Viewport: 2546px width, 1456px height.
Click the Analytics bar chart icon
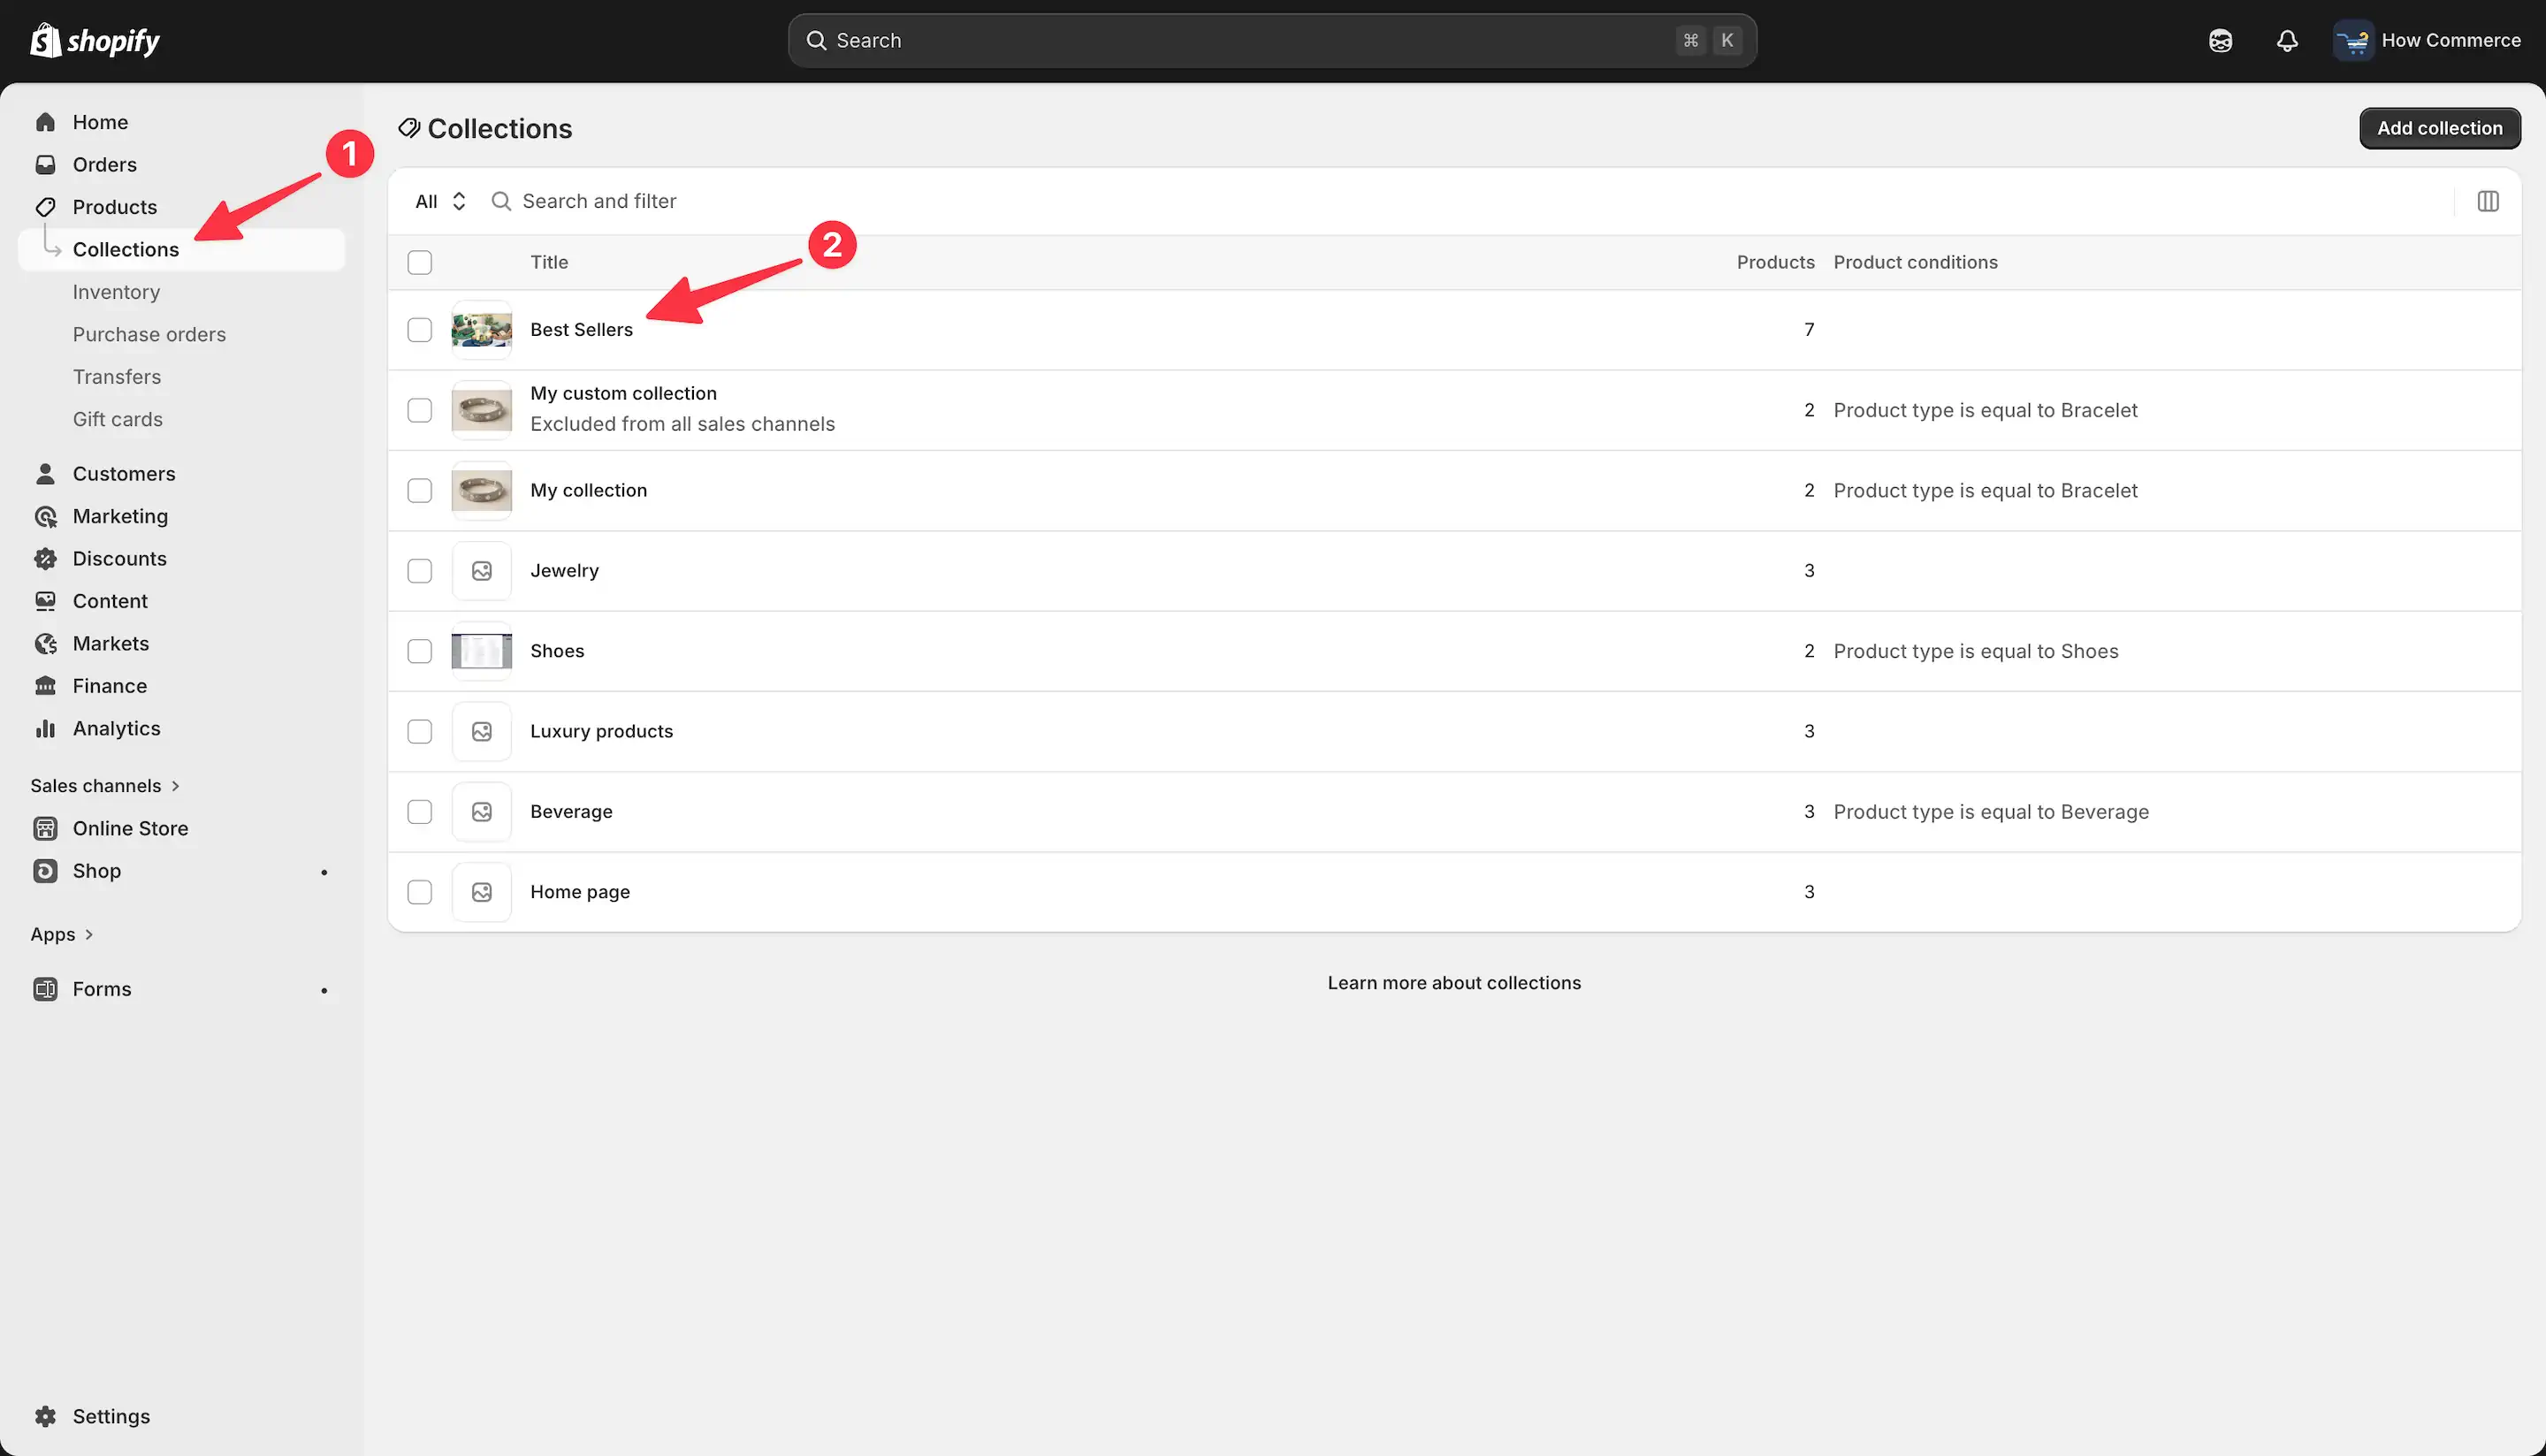point(45,729)
